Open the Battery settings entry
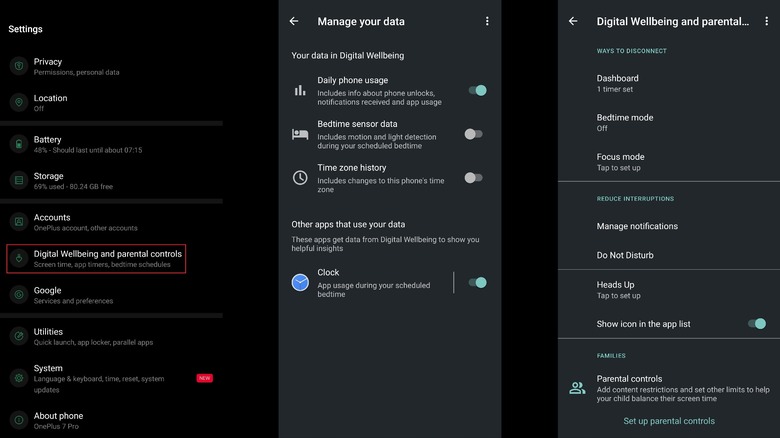The width and height of the screenshot is (780, 438). tap(88, 144)
